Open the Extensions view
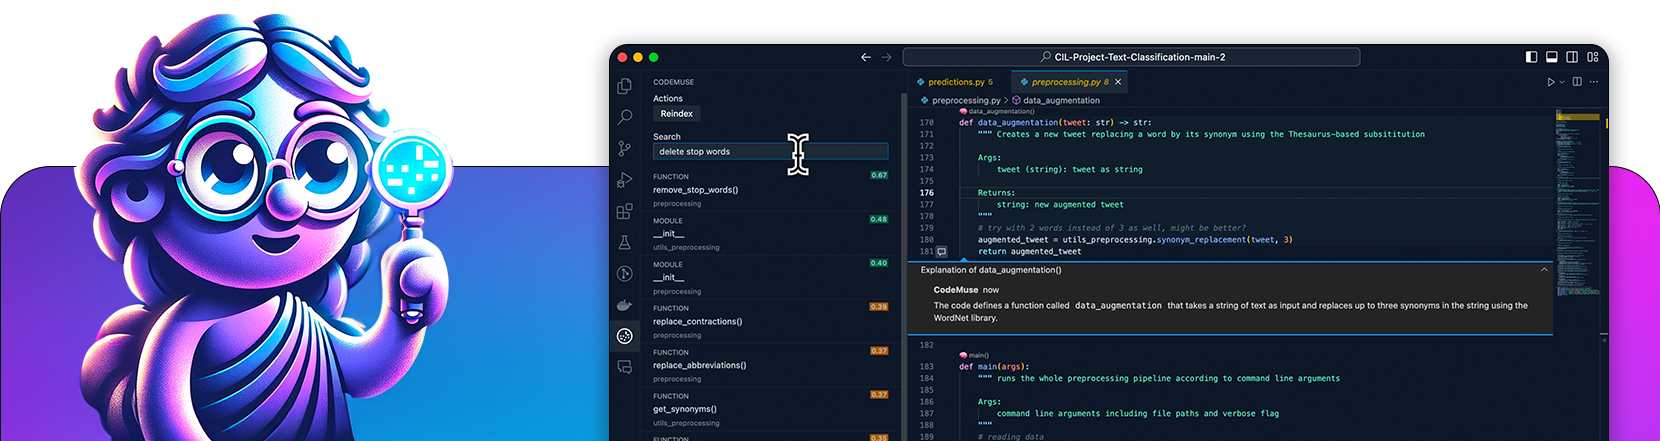 [625, 211]
